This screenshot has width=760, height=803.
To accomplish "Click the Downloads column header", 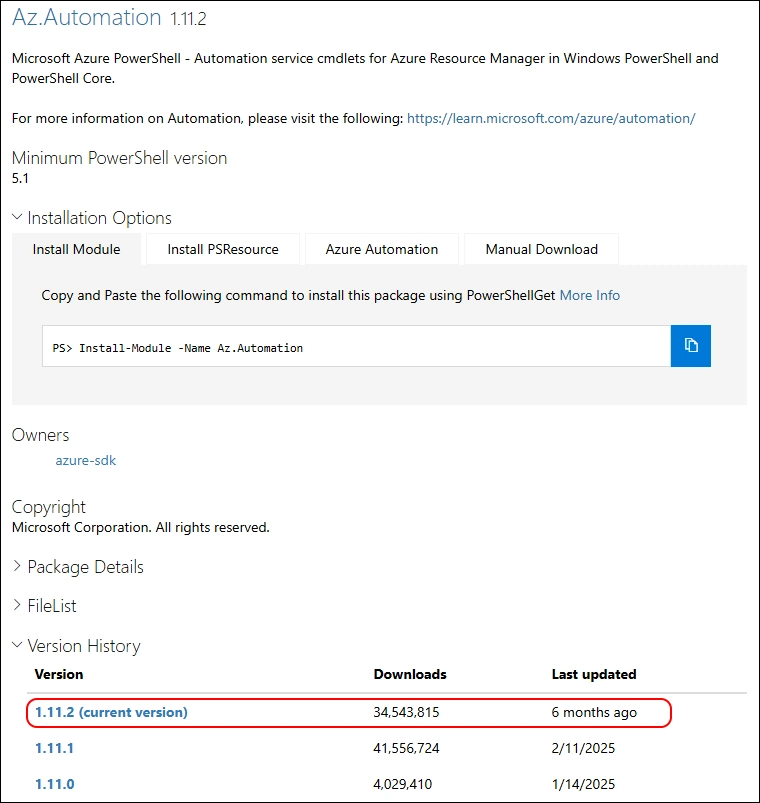I will click(410, 674).
